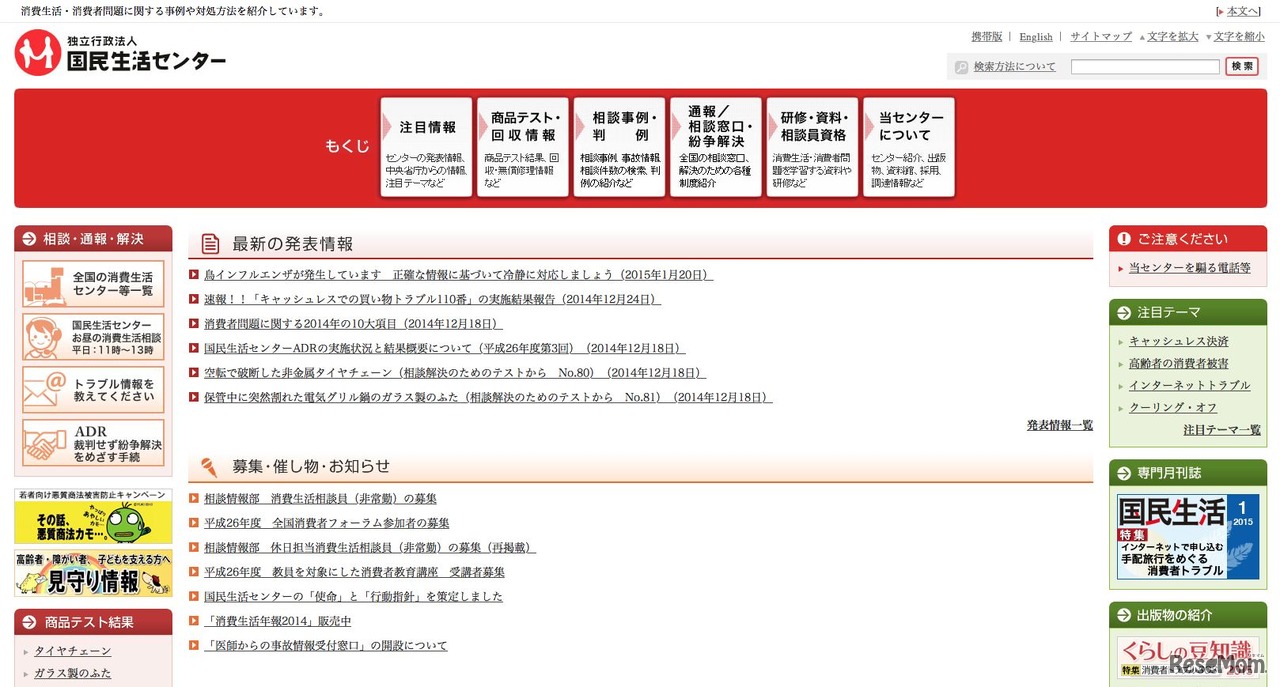Open 「消費生活年報2014」販売中 link
The height and width of the screenshot is (687, 1280).
click(278, 621)
